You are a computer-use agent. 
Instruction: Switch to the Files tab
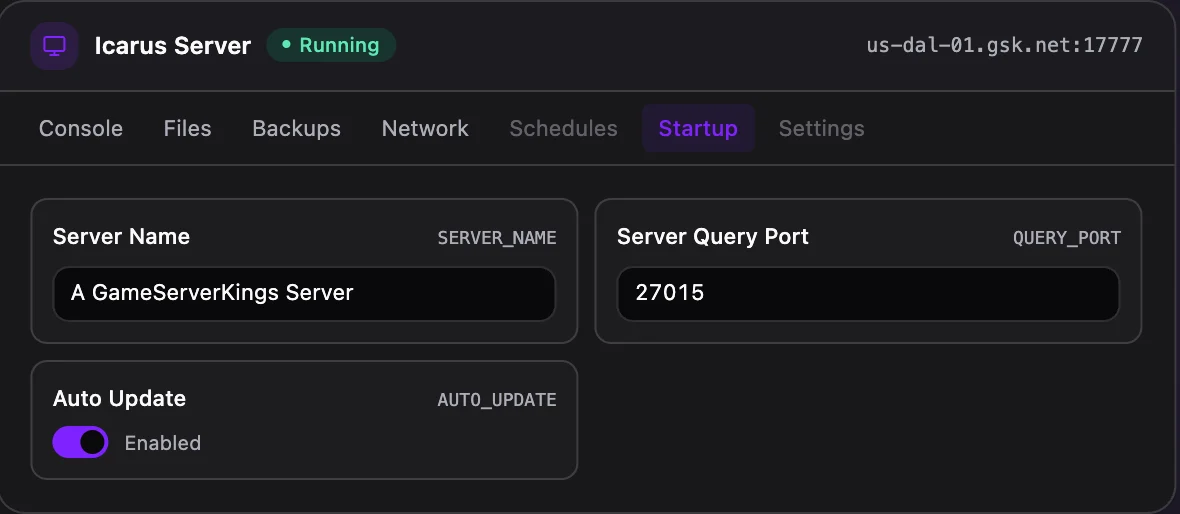click(x=187, y=129)
